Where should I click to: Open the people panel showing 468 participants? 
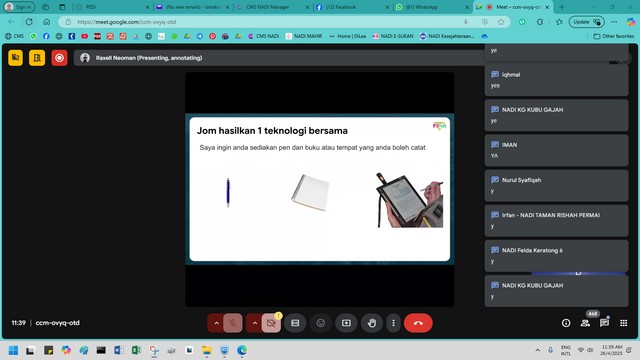pos(585,323)
